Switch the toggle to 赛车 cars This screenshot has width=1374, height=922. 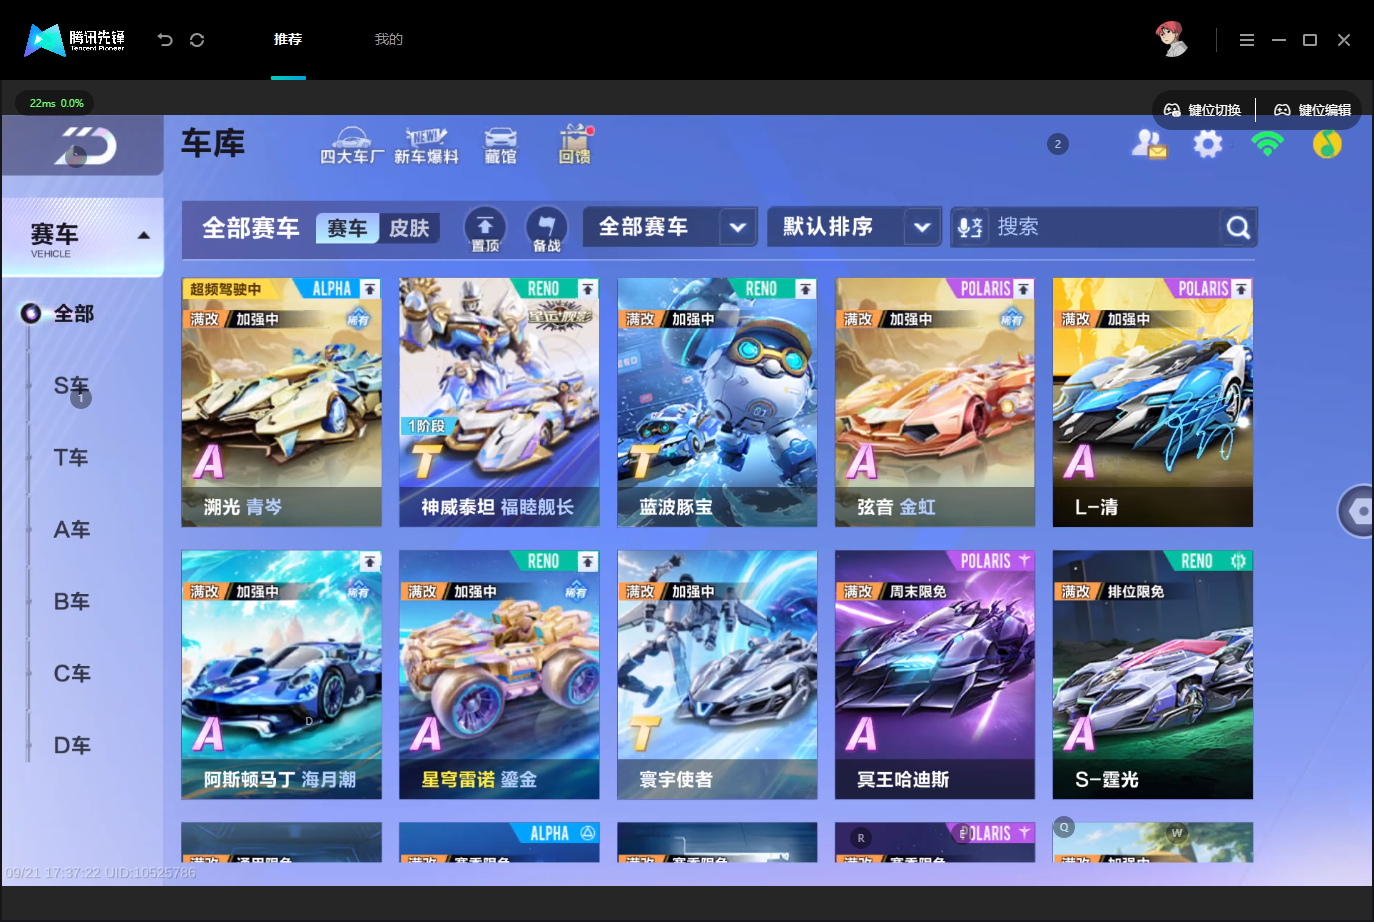click(347, 228)
